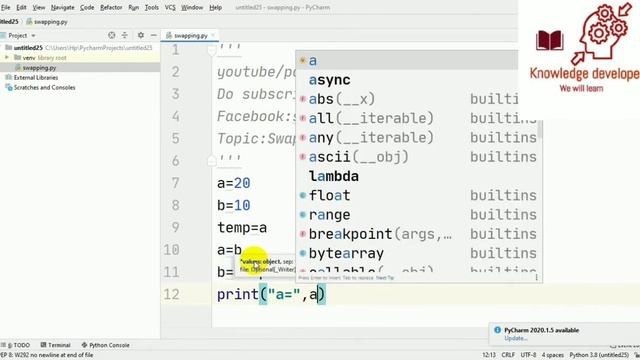Viewport: 640px width, 360px height.
Task: Click Next Tip link in completion popup
Action: 385,278
